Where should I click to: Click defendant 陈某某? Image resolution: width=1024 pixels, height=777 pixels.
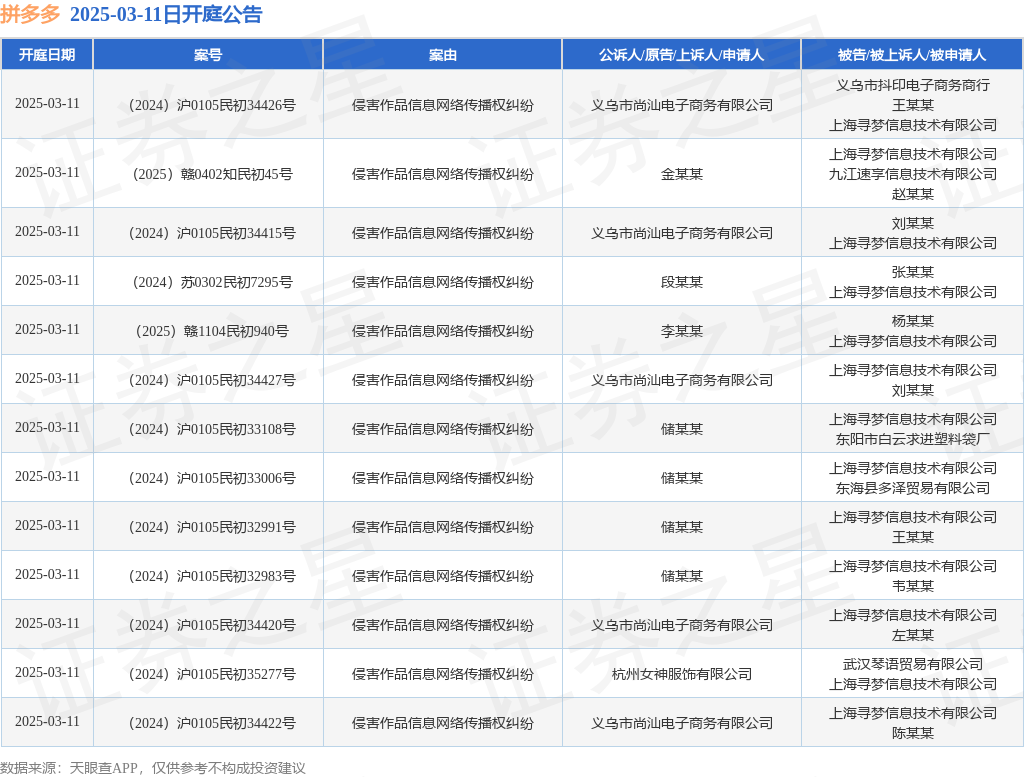(x=913, y=733)
